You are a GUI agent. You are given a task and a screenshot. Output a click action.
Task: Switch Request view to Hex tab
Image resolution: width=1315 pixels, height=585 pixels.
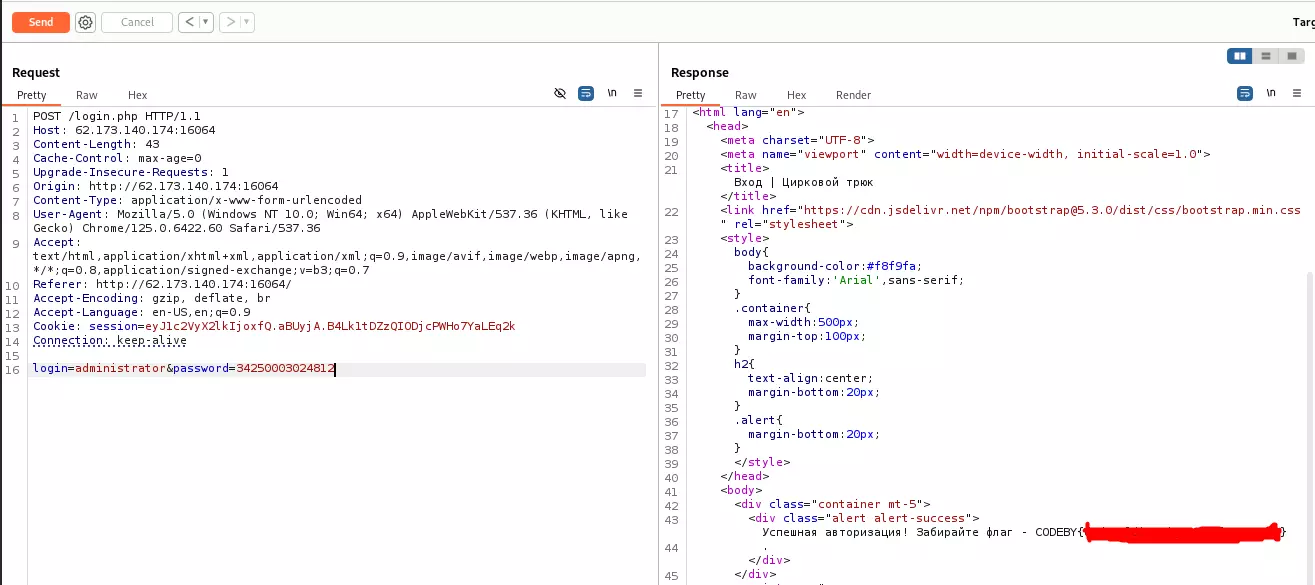click(x=138, y=95)
